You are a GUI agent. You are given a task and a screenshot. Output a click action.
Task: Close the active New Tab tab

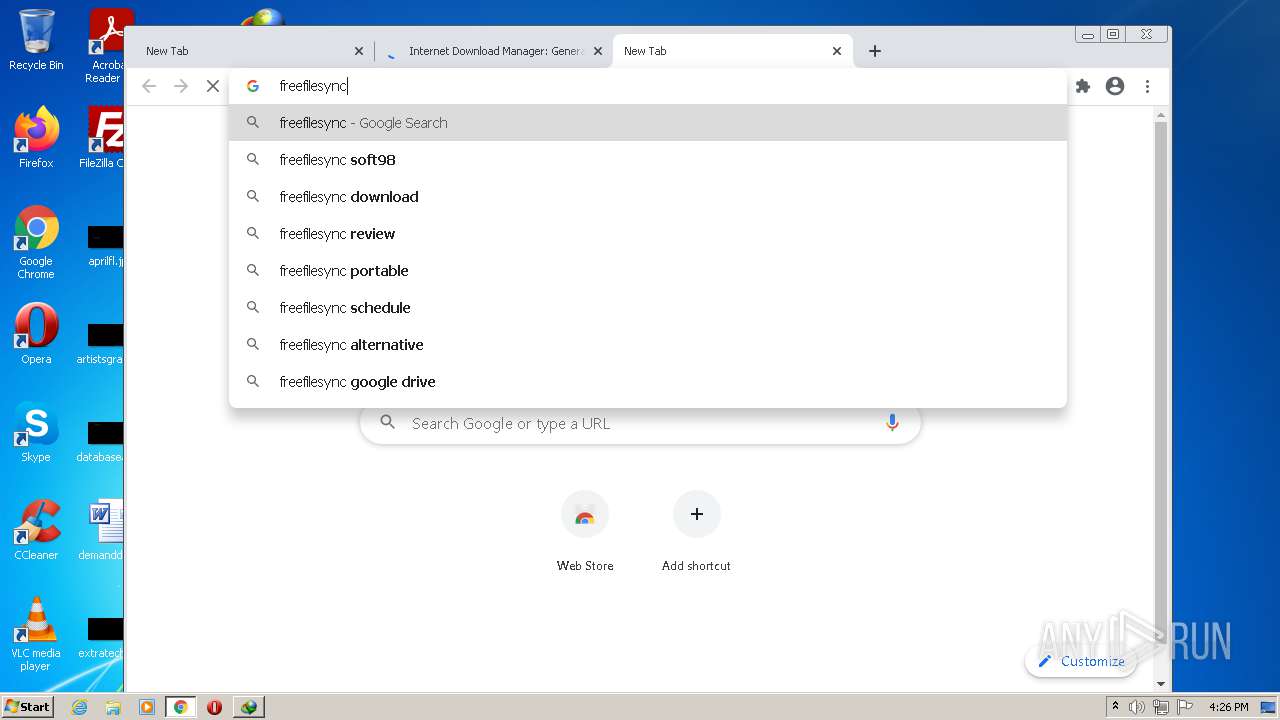[x=837, y=51]
